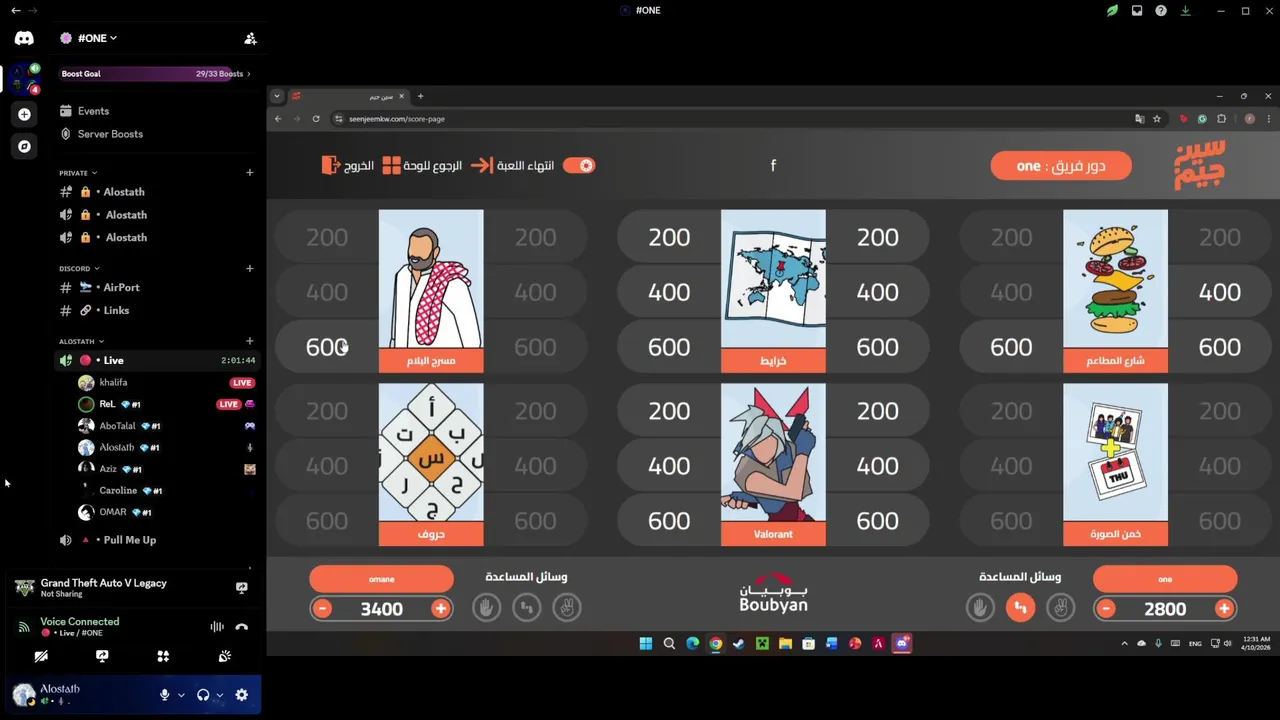
Task: Open Discord user settings gear
Action: (x=241, y=695)
